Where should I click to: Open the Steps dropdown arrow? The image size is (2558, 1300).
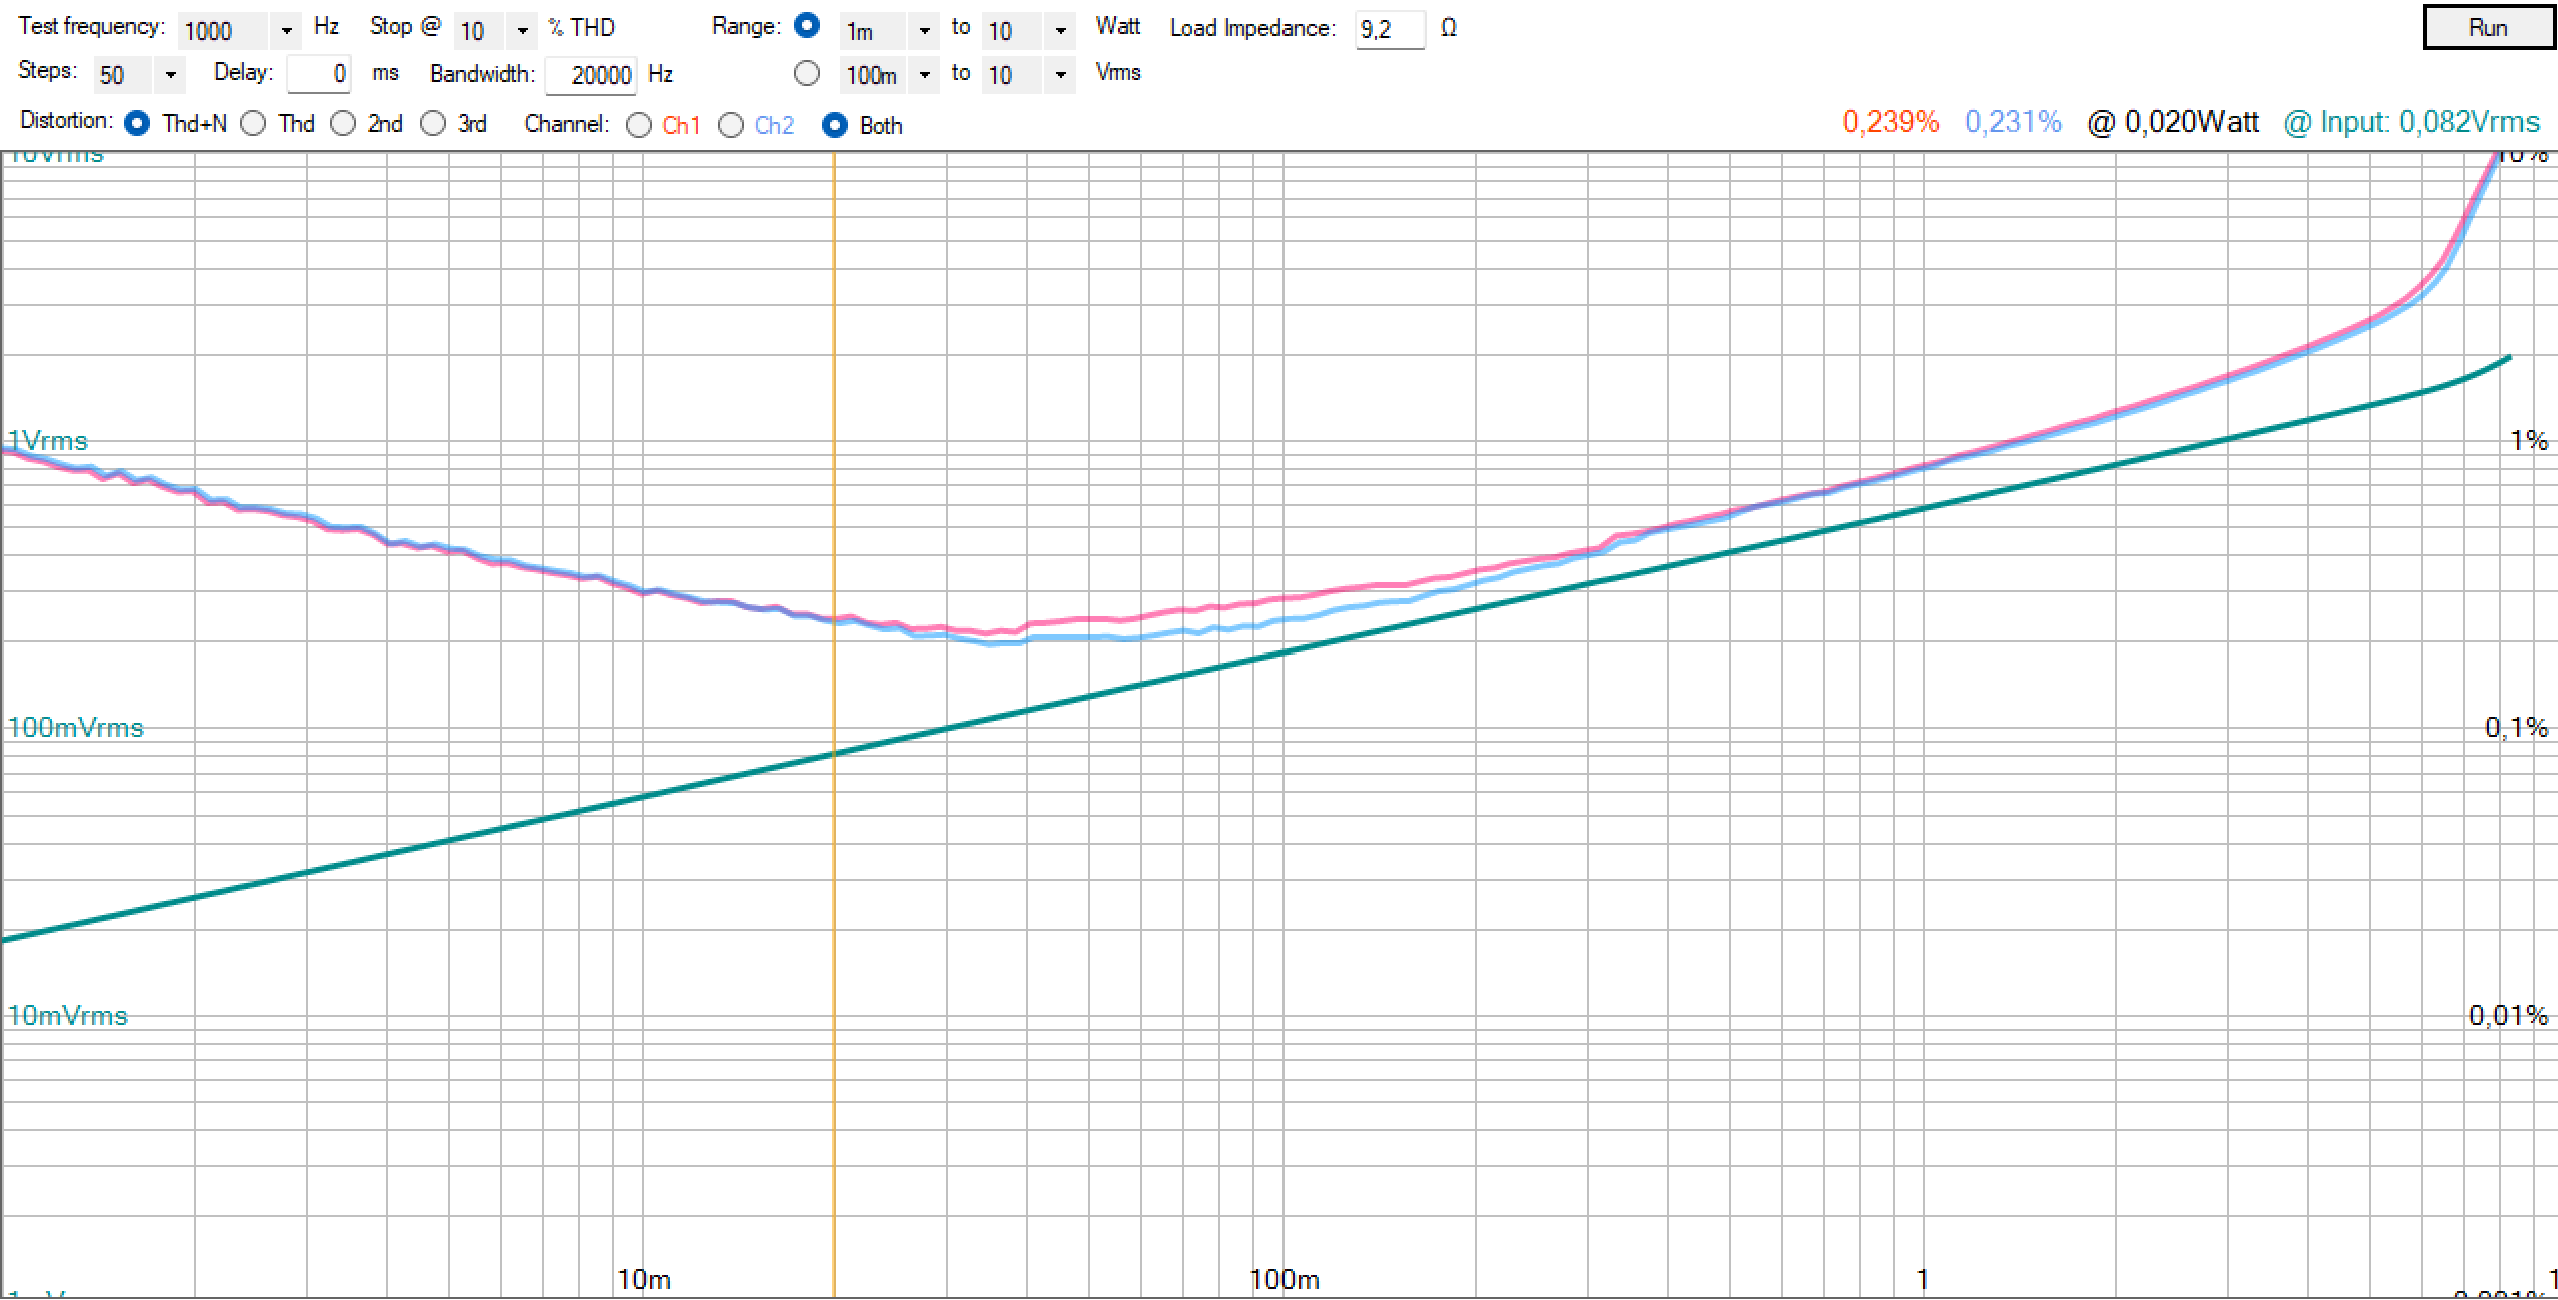(x=171, y=75)
